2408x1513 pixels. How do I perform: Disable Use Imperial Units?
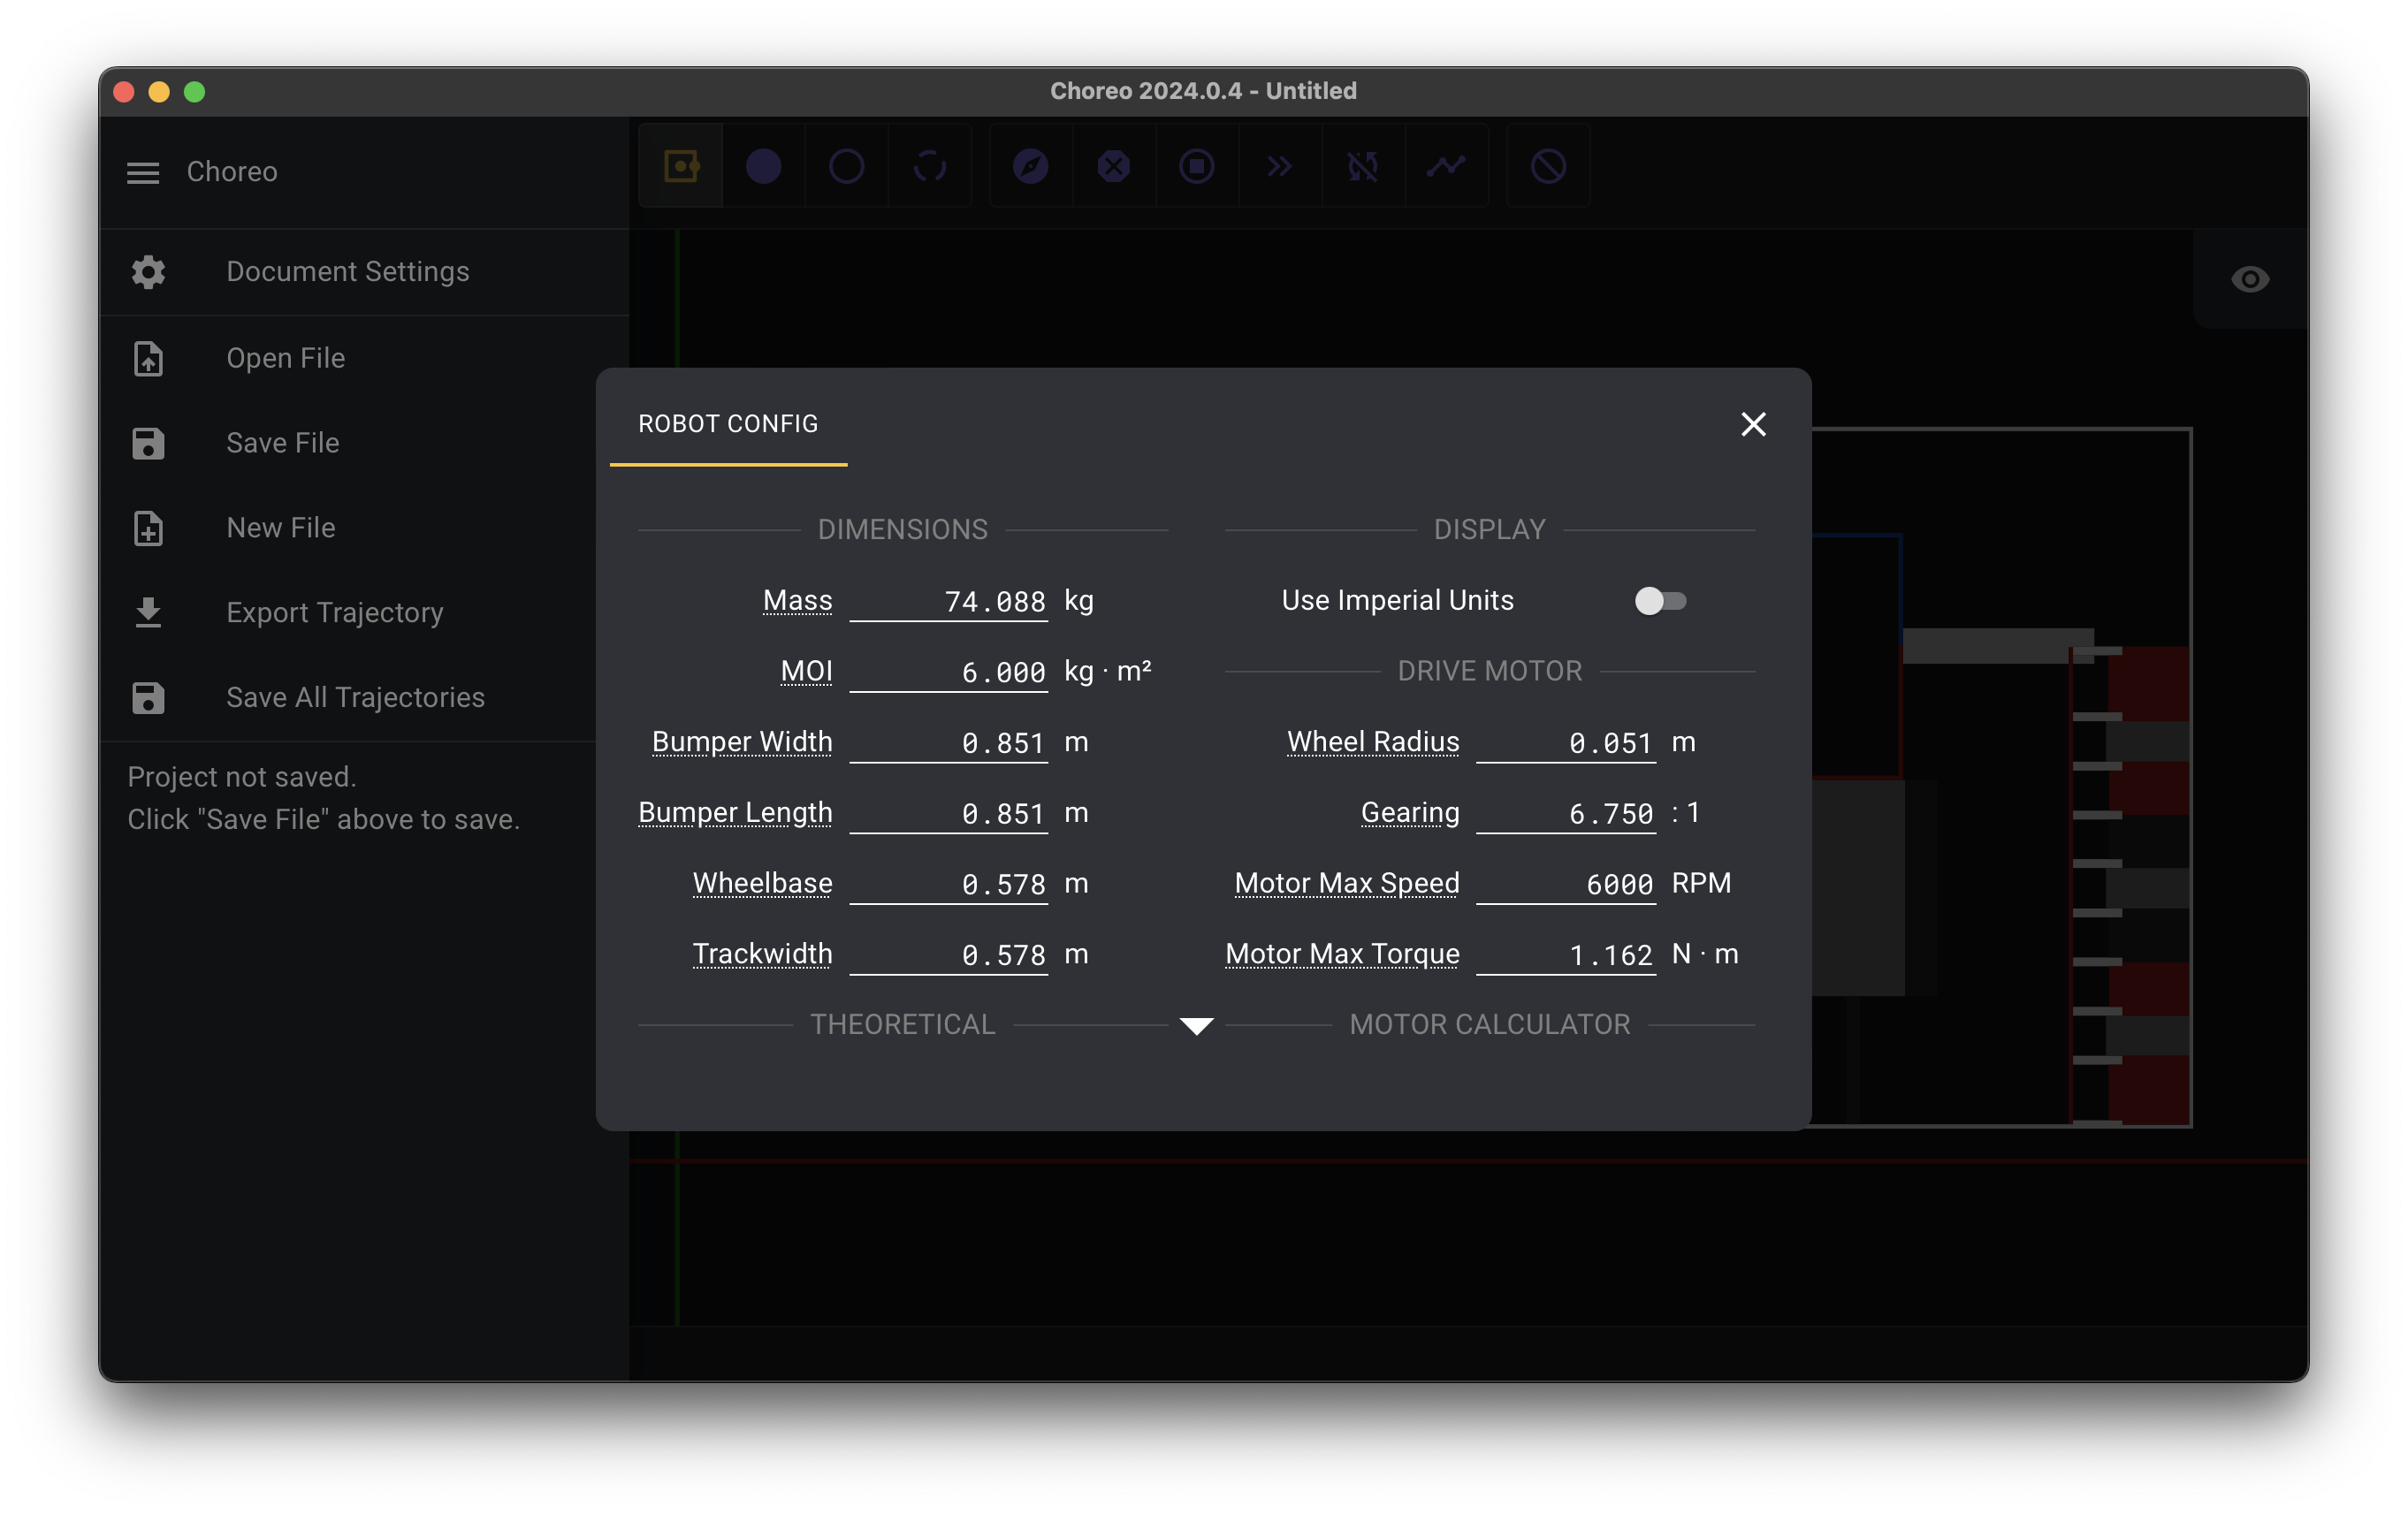tap(1661, 600)
